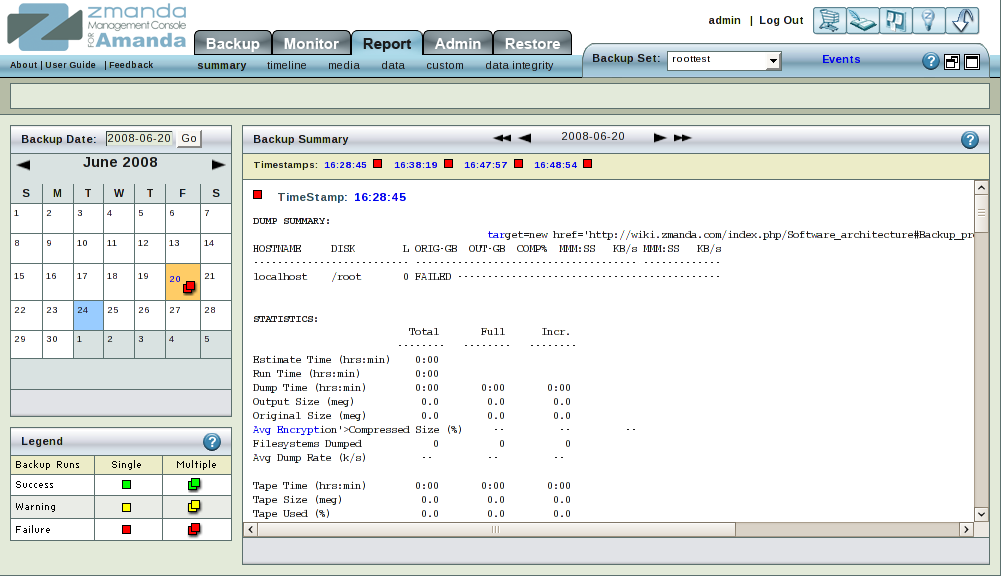Click the curved down-arrow icon
The image size is (1002, 580).
[962, 20]
